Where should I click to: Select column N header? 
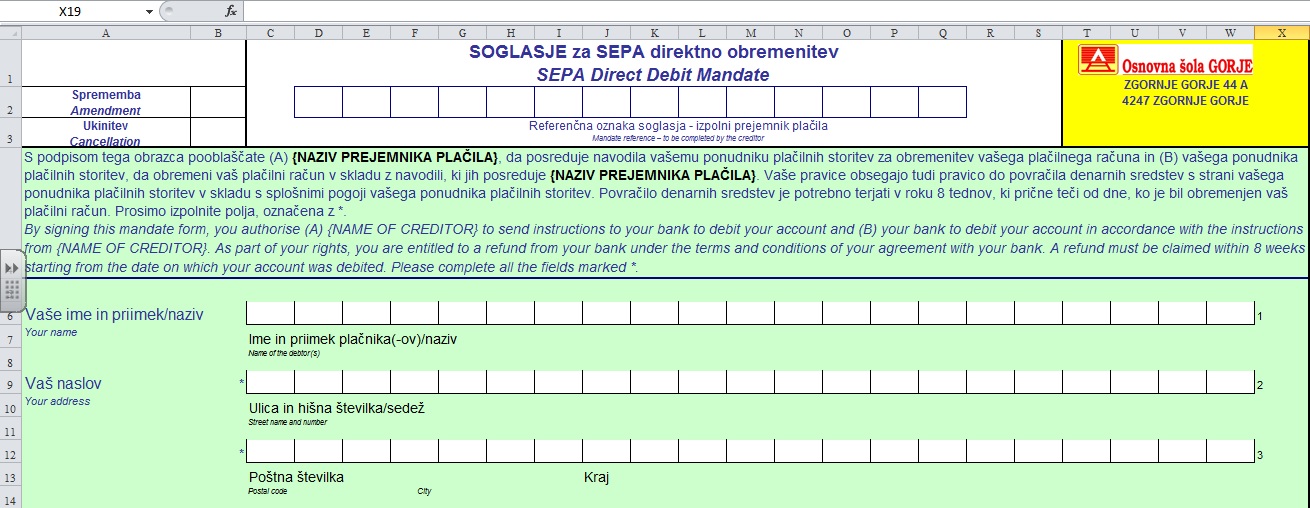tap(798, 32)
